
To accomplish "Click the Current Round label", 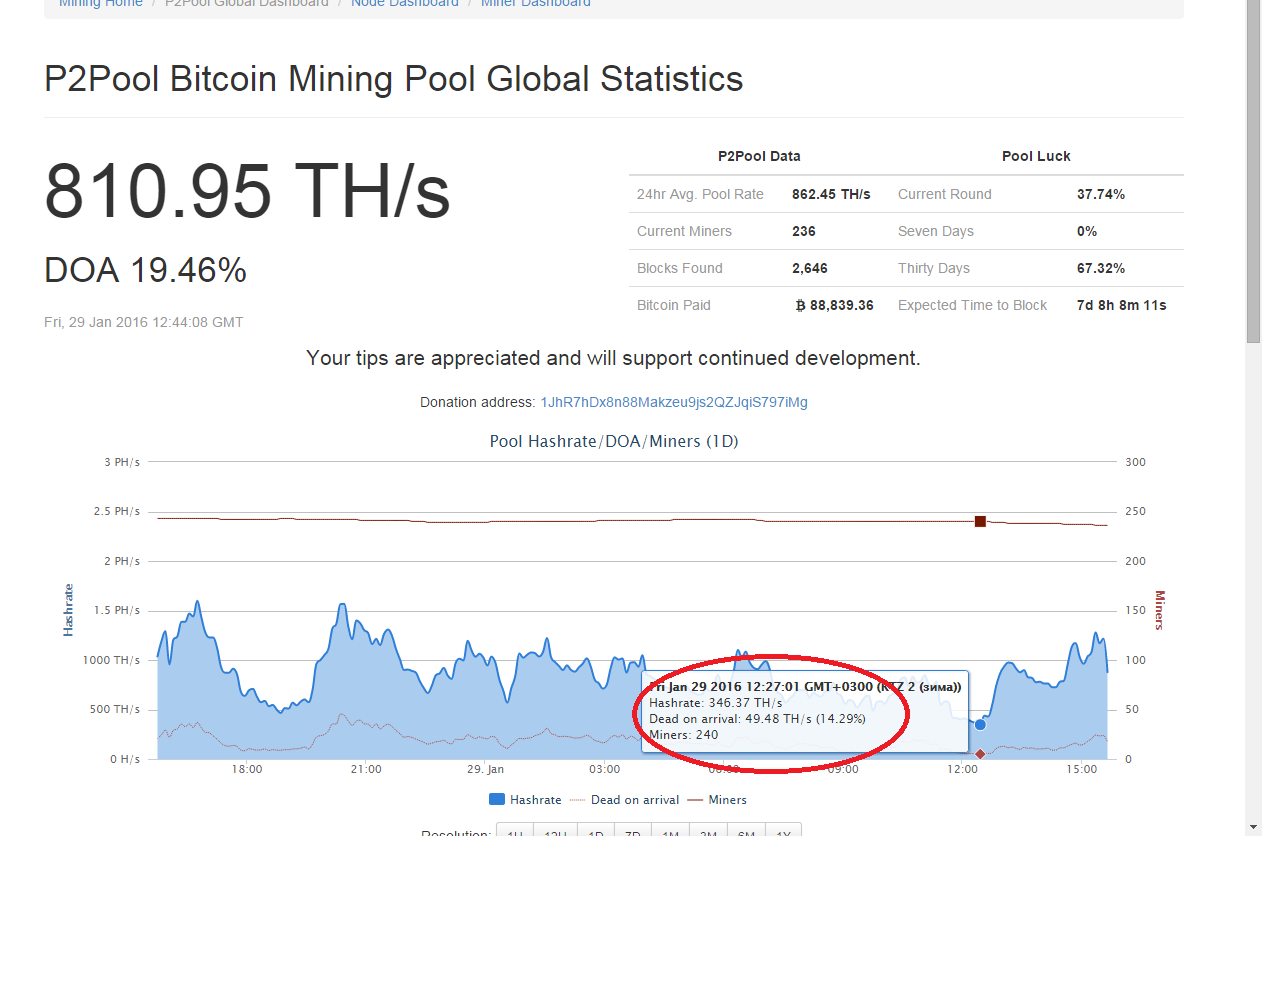I will pyautogui.click(x=945, y=194).
